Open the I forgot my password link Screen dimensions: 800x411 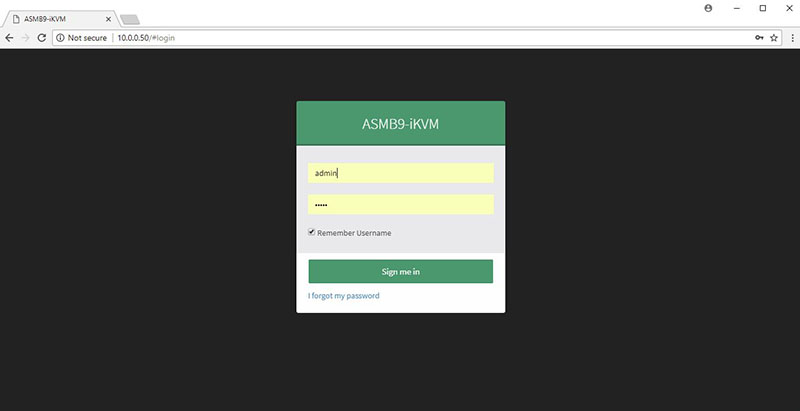tap(344, 296)
